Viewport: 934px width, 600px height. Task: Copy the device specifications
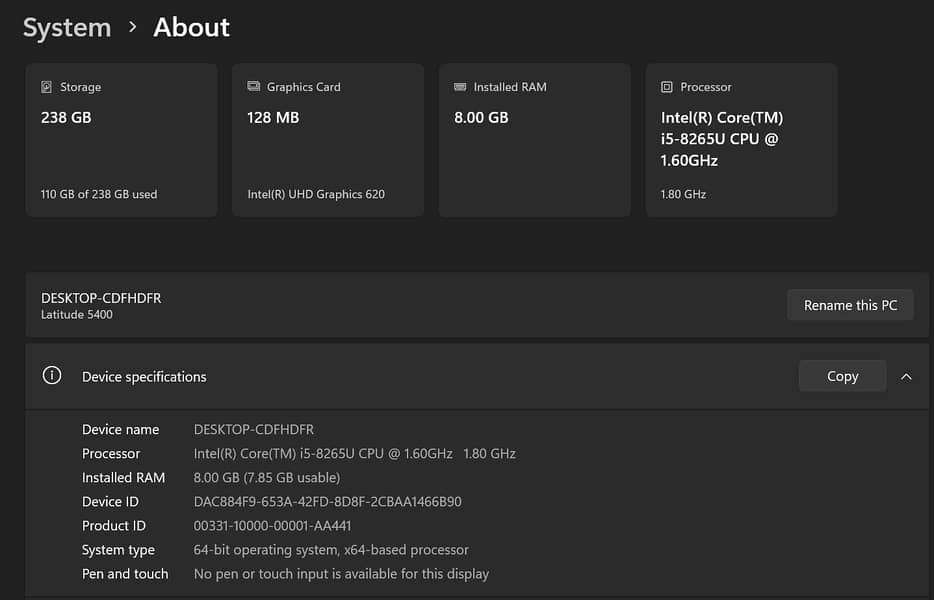click(x=842, y=376)
